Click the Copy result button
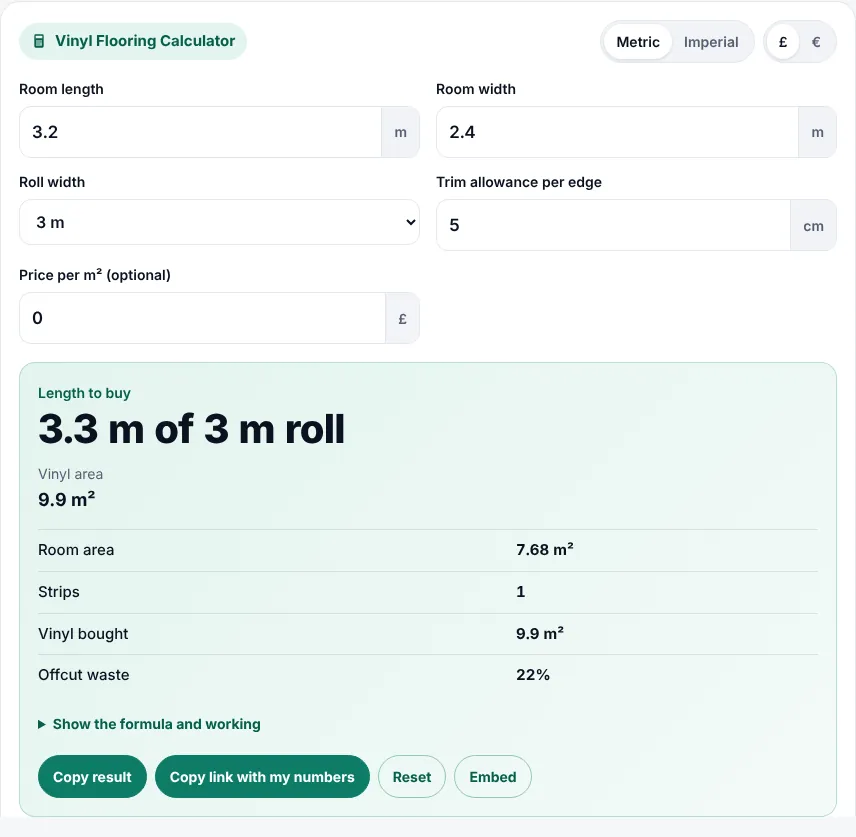The width and height of the screenshot is (856, 837). [x=92, y=776]
